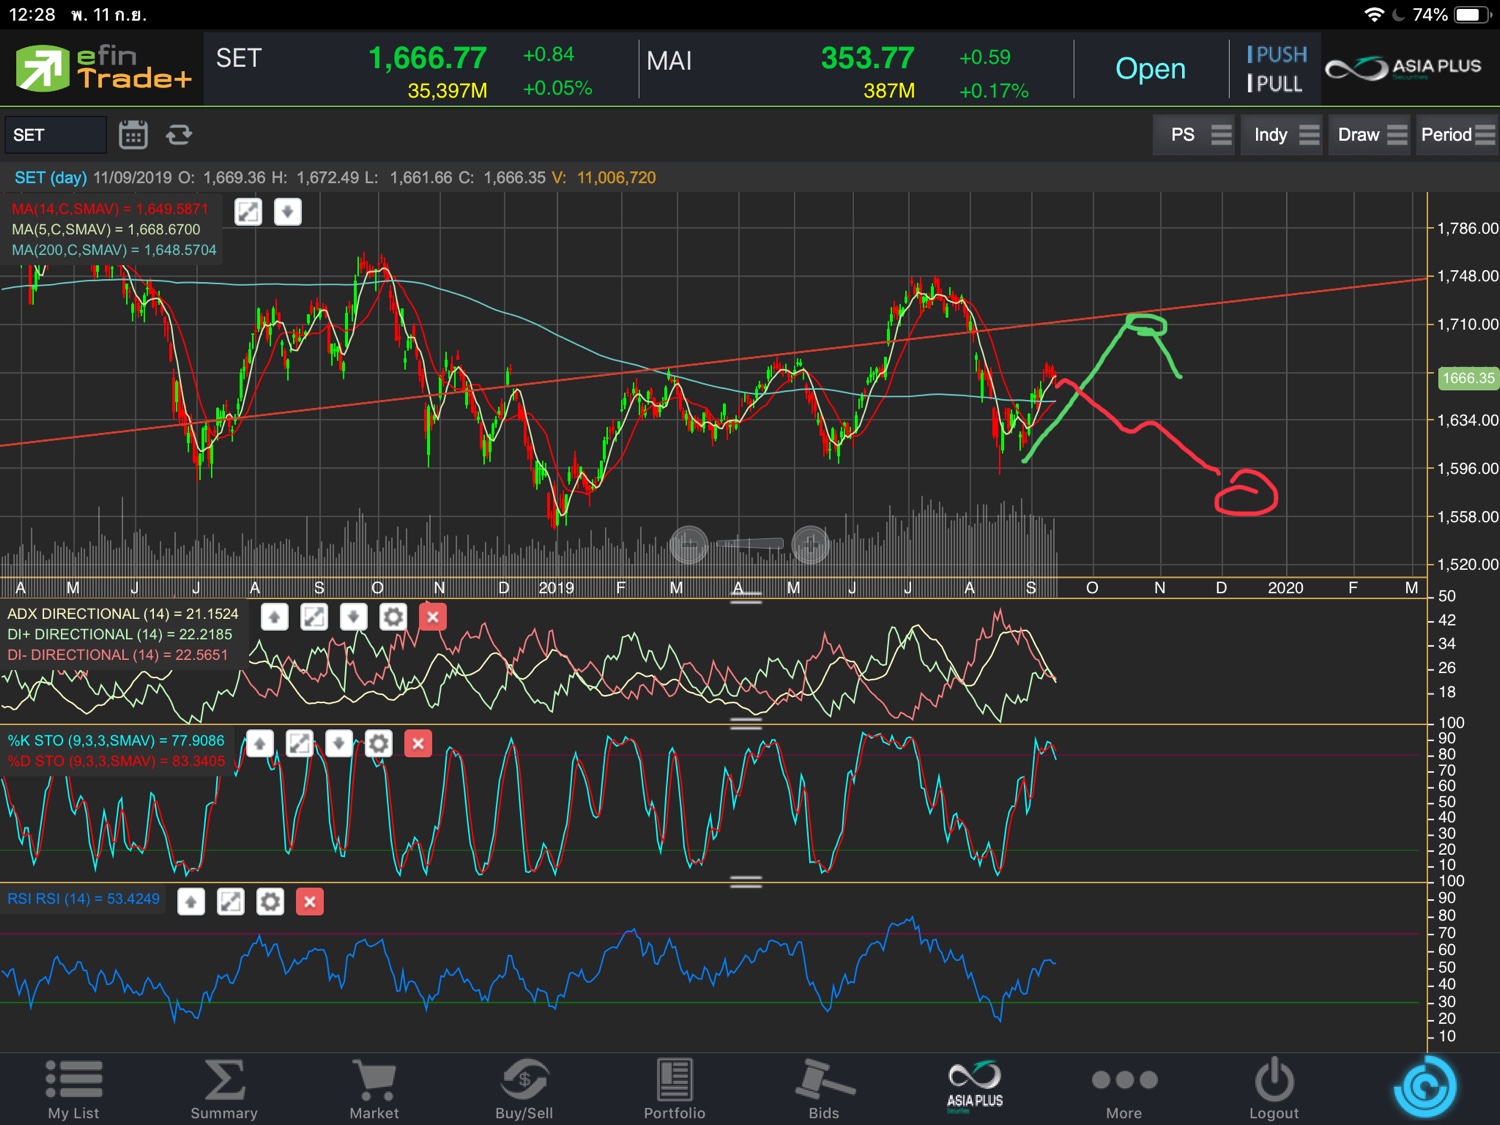
Task: Go to the Buy/Sell tab
Action: 524,1089
